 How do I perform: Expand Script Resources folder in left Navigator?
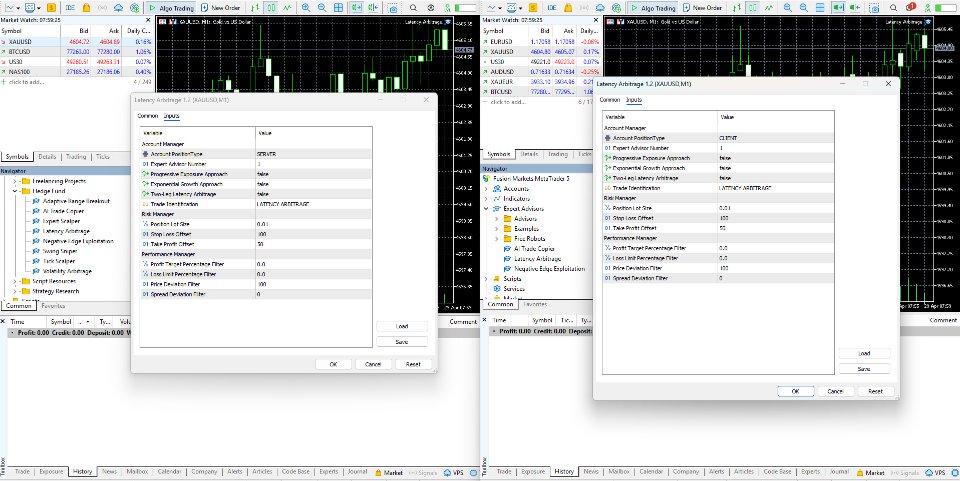tap(15, 281)
